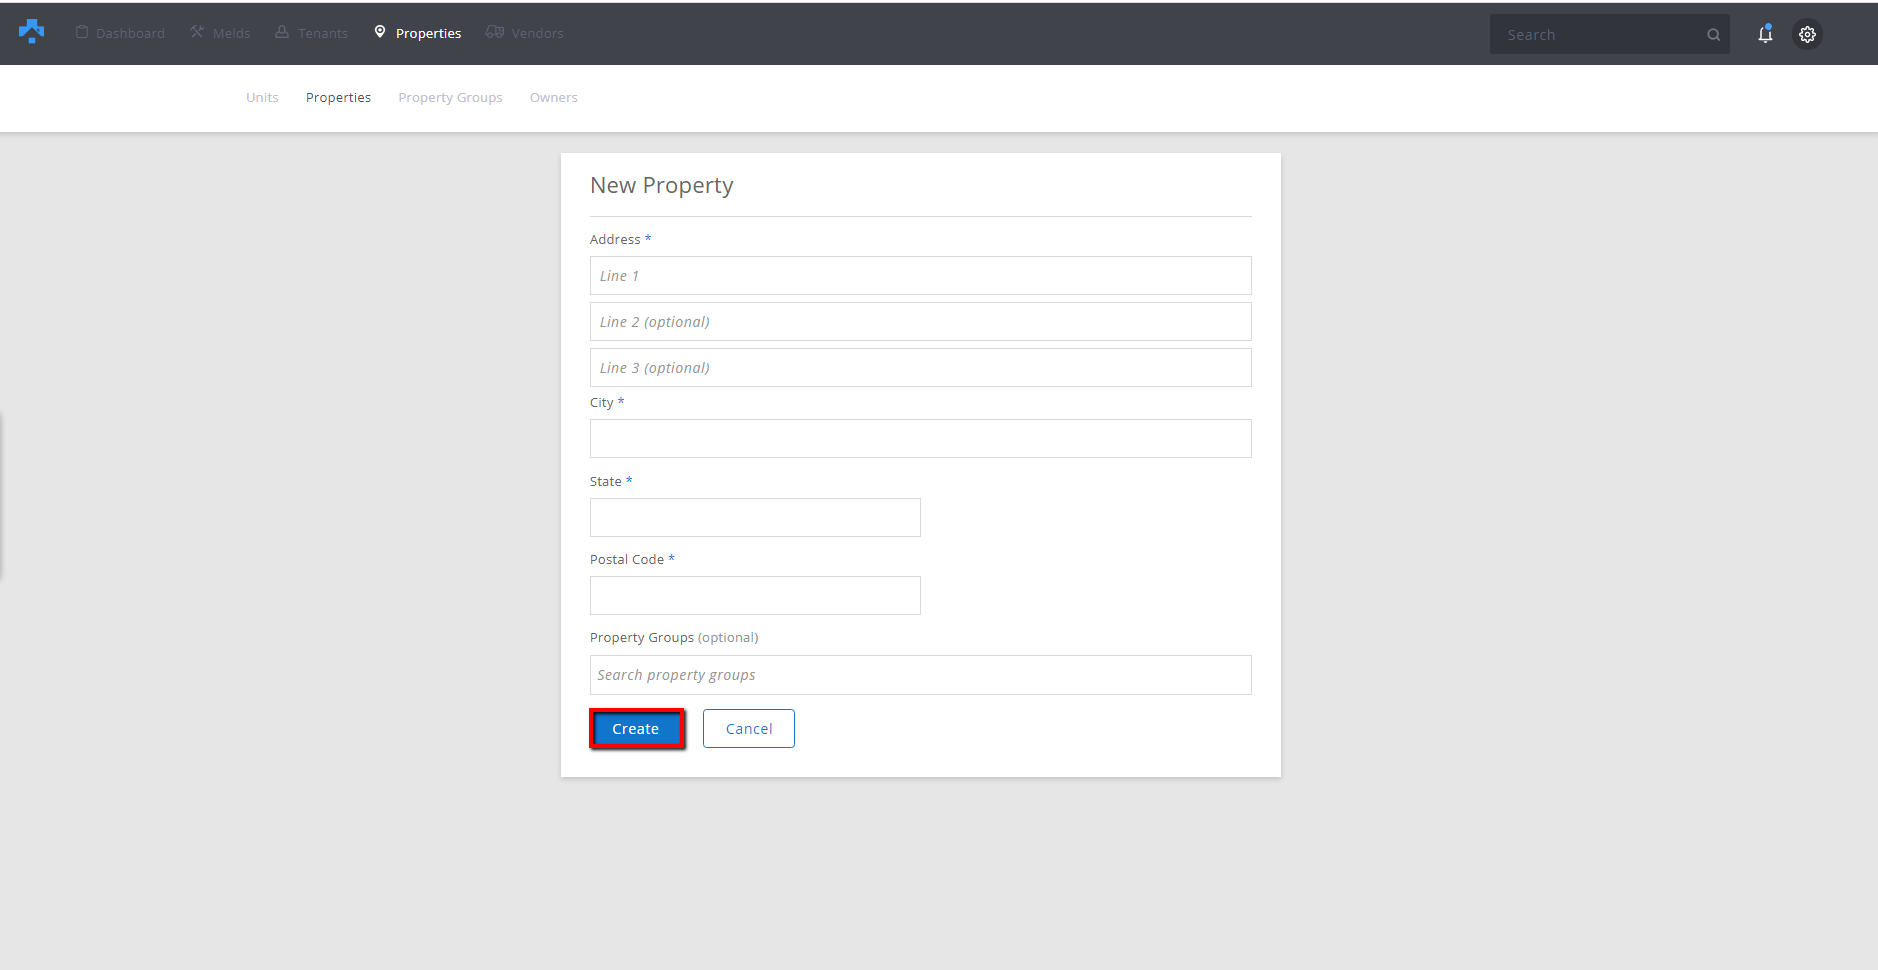Go to Melds in top navigation

[231, 33]
